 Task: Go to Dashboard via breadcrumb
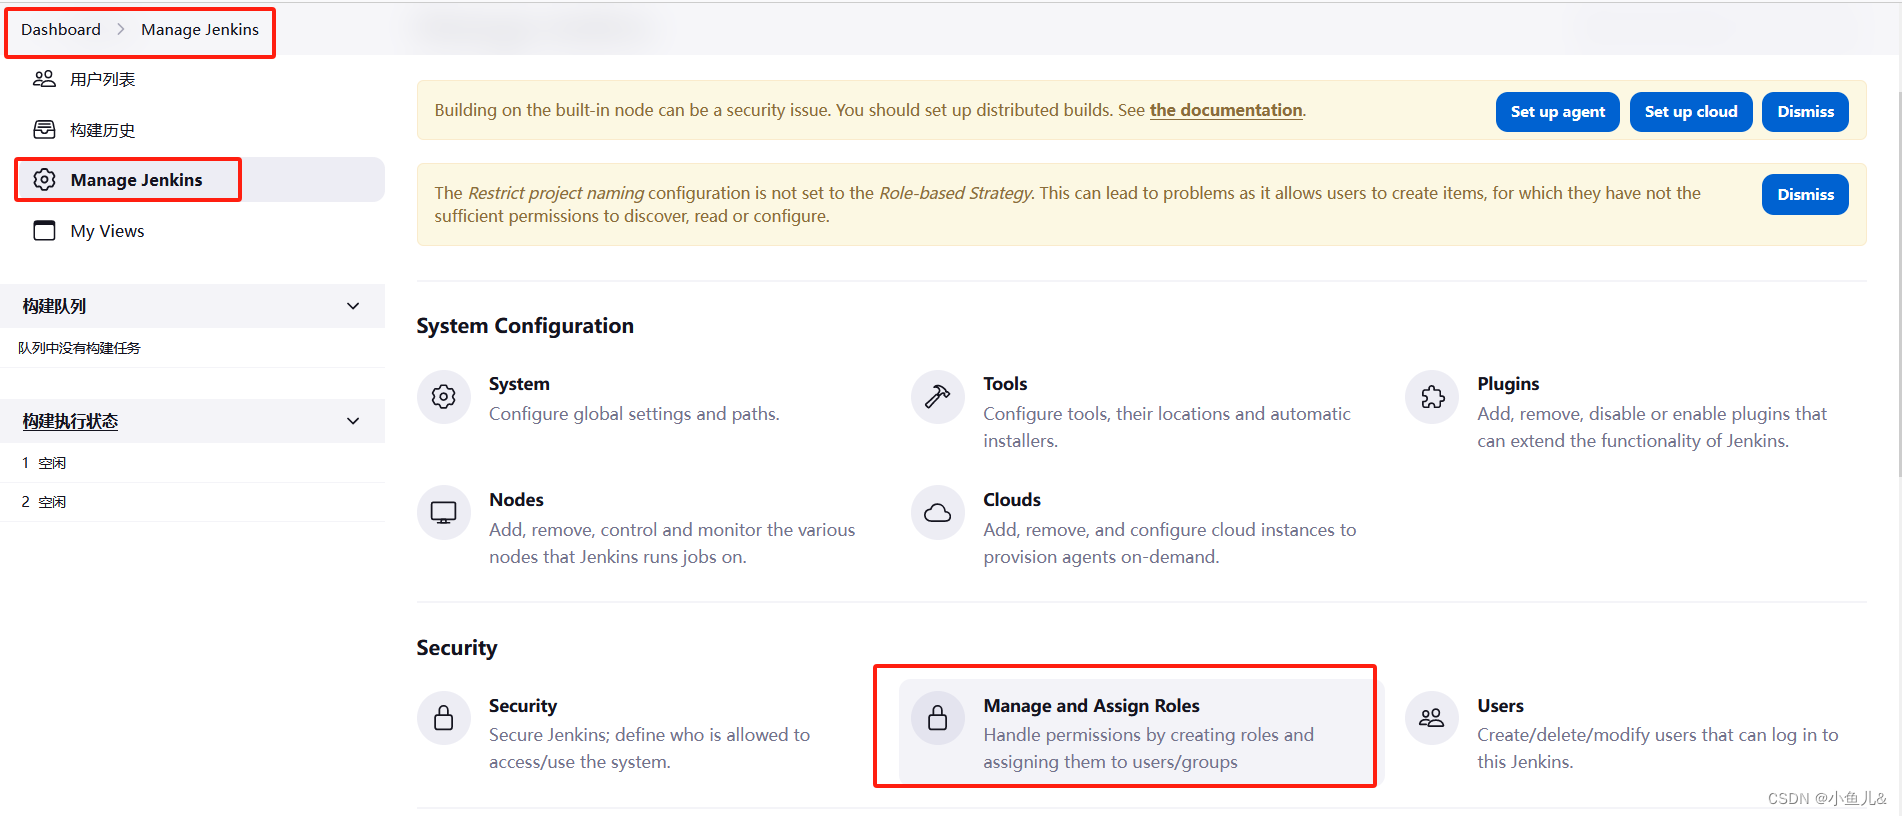(x=61, y=30)
